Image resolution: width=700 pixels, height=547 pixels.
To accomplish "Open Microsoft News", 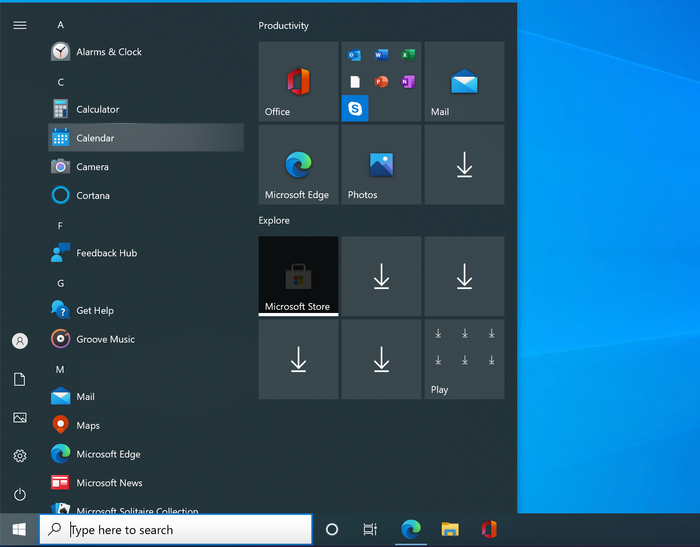I will [x=146, y=483].
